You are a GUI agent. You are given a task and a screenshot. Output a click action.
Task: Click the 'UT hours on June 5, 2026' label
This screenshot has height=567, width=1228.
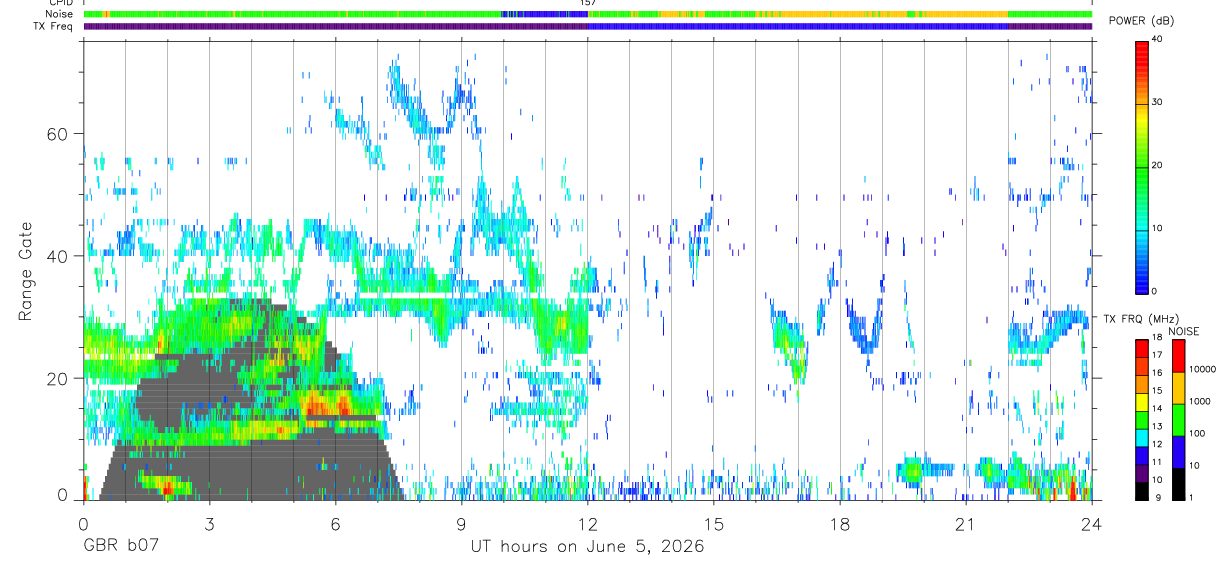point(587,547)
